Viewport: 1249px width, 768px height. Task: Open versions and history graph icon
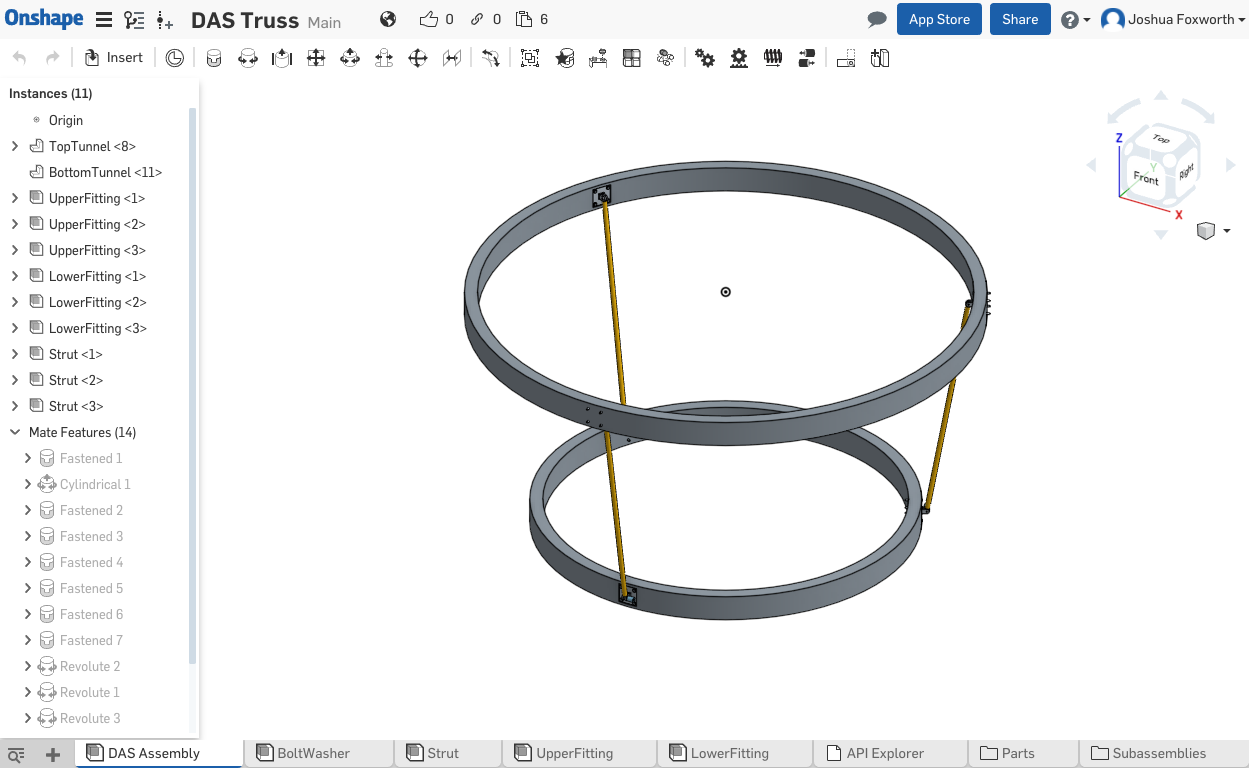click(134, 19)
